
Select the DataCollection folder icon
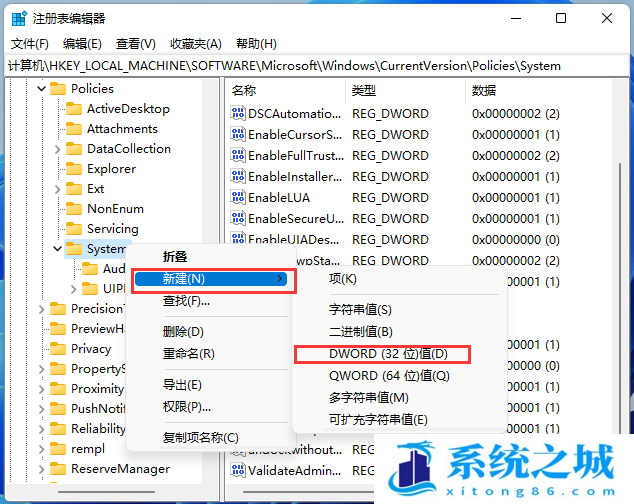pos(74,149)
